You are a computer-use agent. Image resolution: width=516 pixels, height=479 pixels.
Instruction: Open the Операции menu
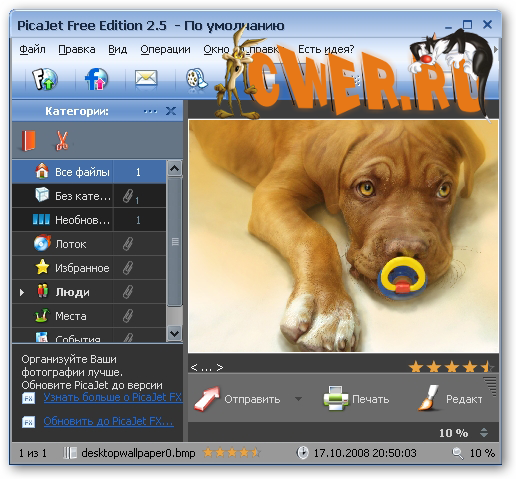point(165,50)
